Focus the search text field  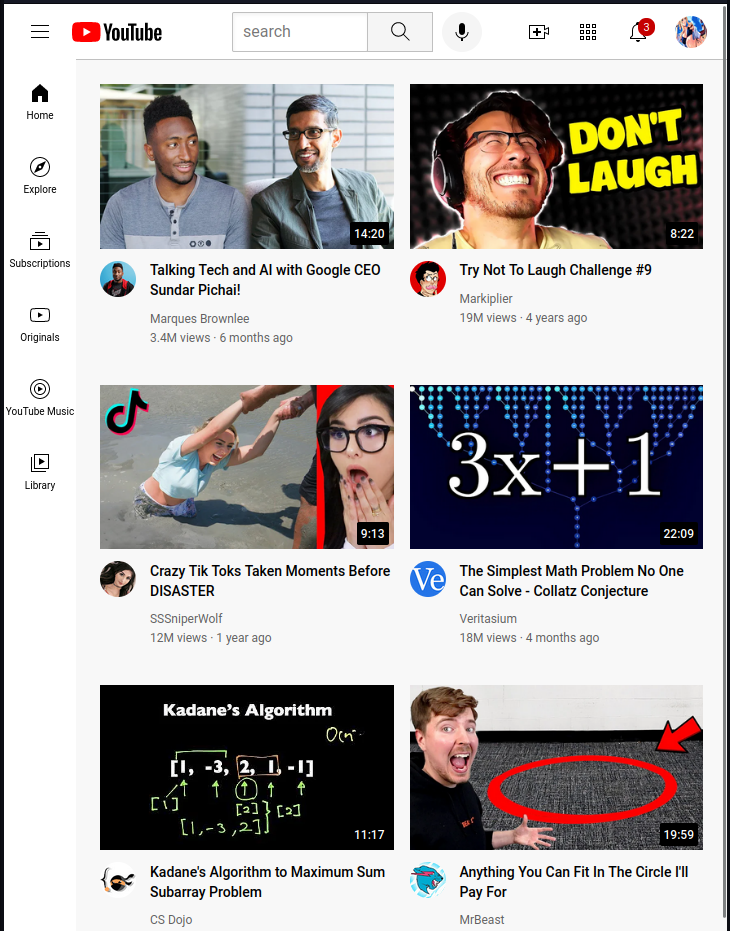(x=300, y=31)
